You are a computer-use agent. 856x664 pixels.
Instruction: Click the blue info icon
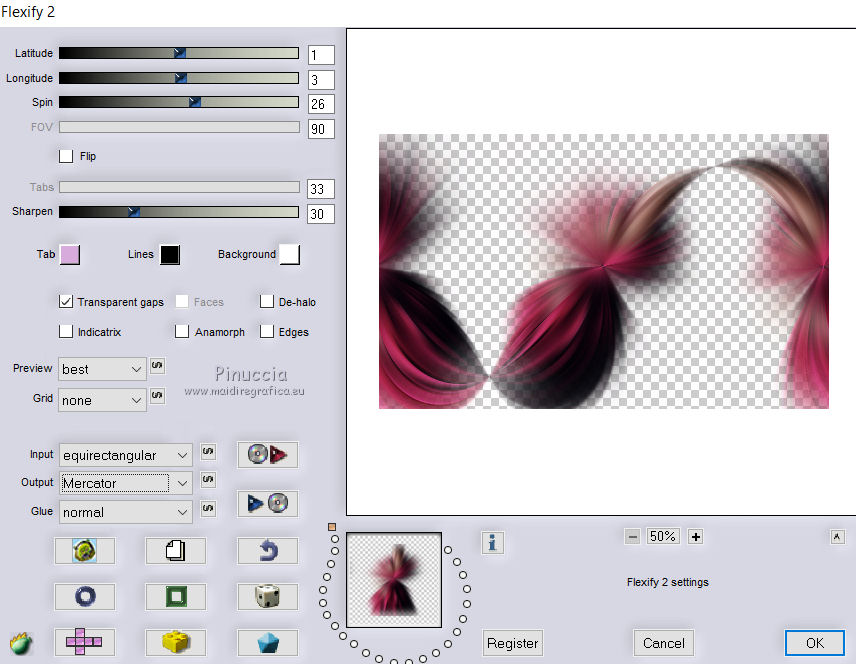coord(492,543)
